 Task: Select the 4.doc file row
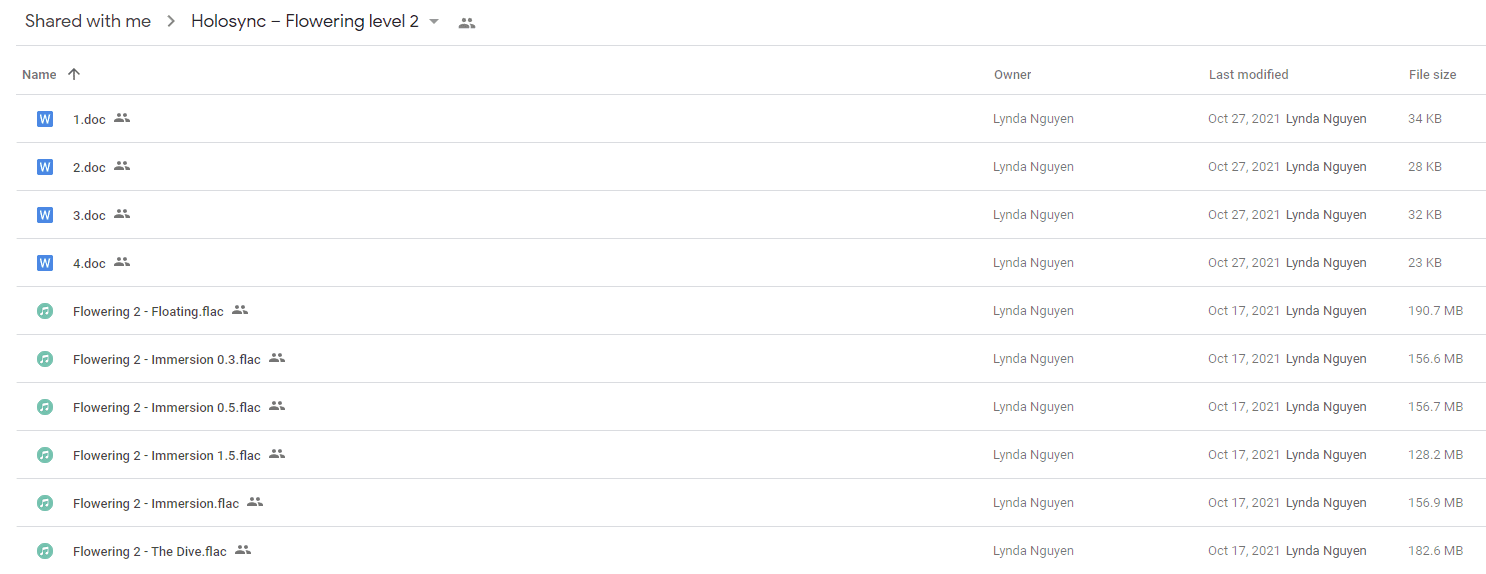tap(750, 263)
